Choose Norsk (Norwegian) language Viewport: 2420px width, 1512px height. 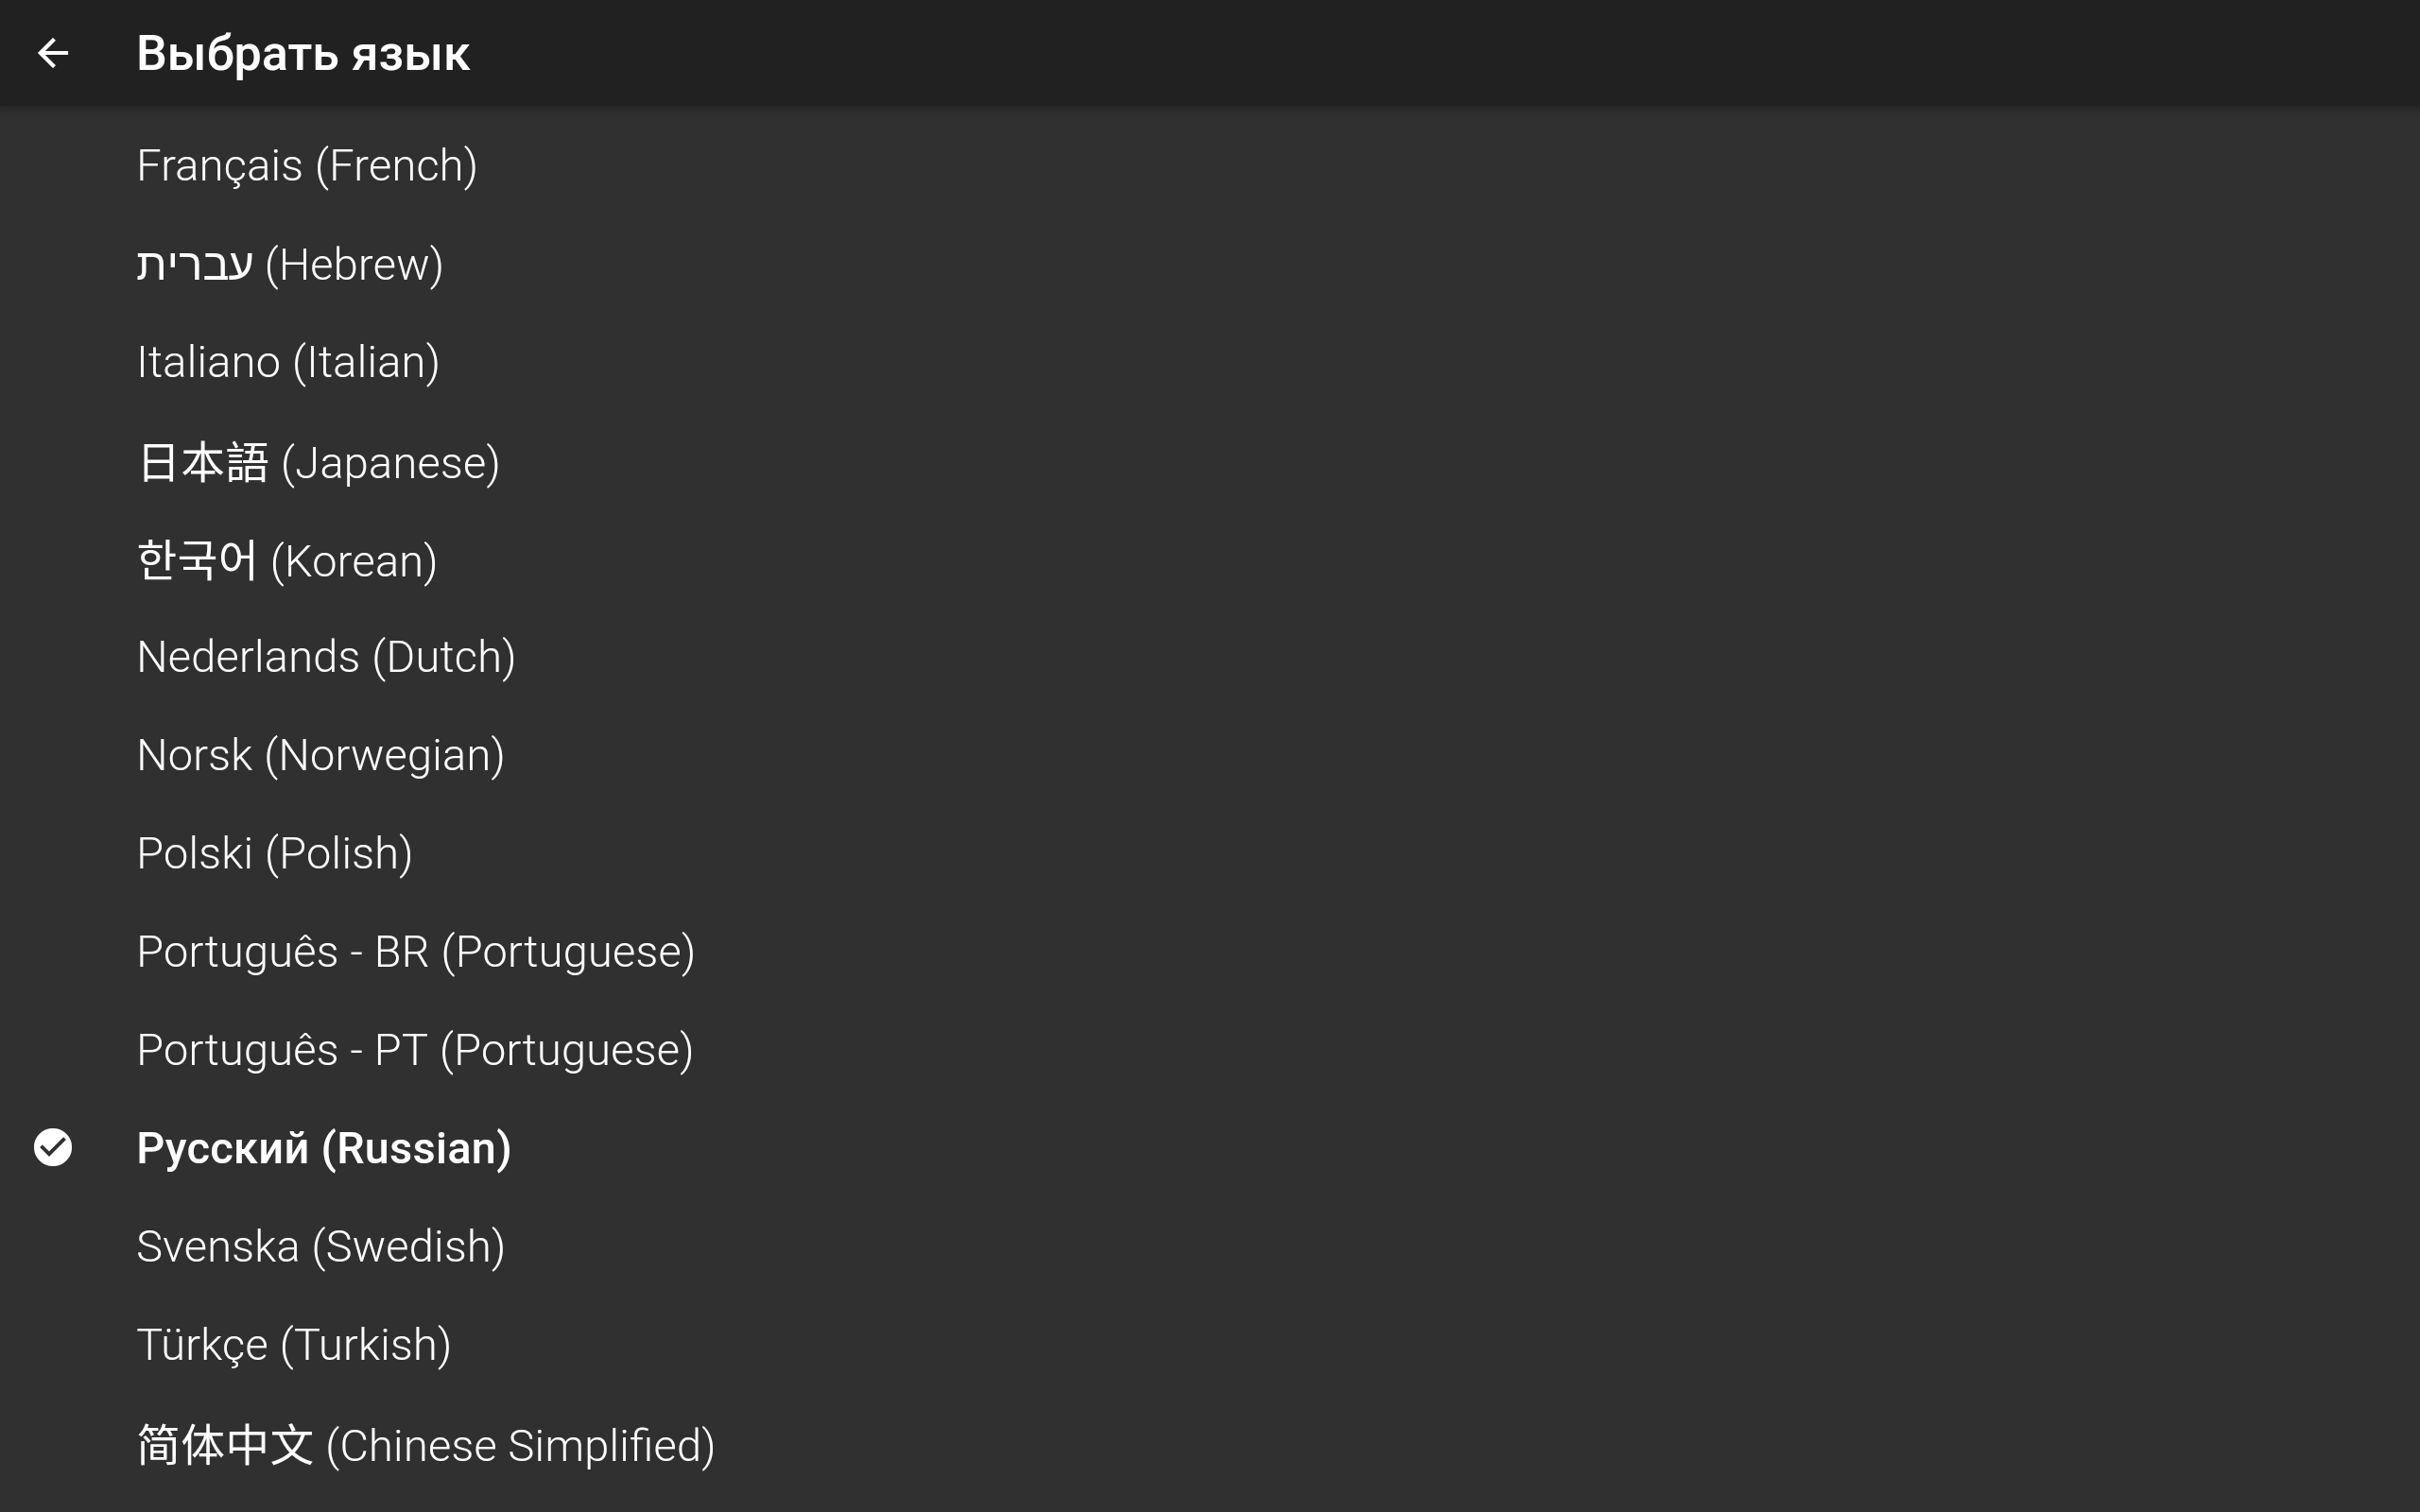(320, 755)
